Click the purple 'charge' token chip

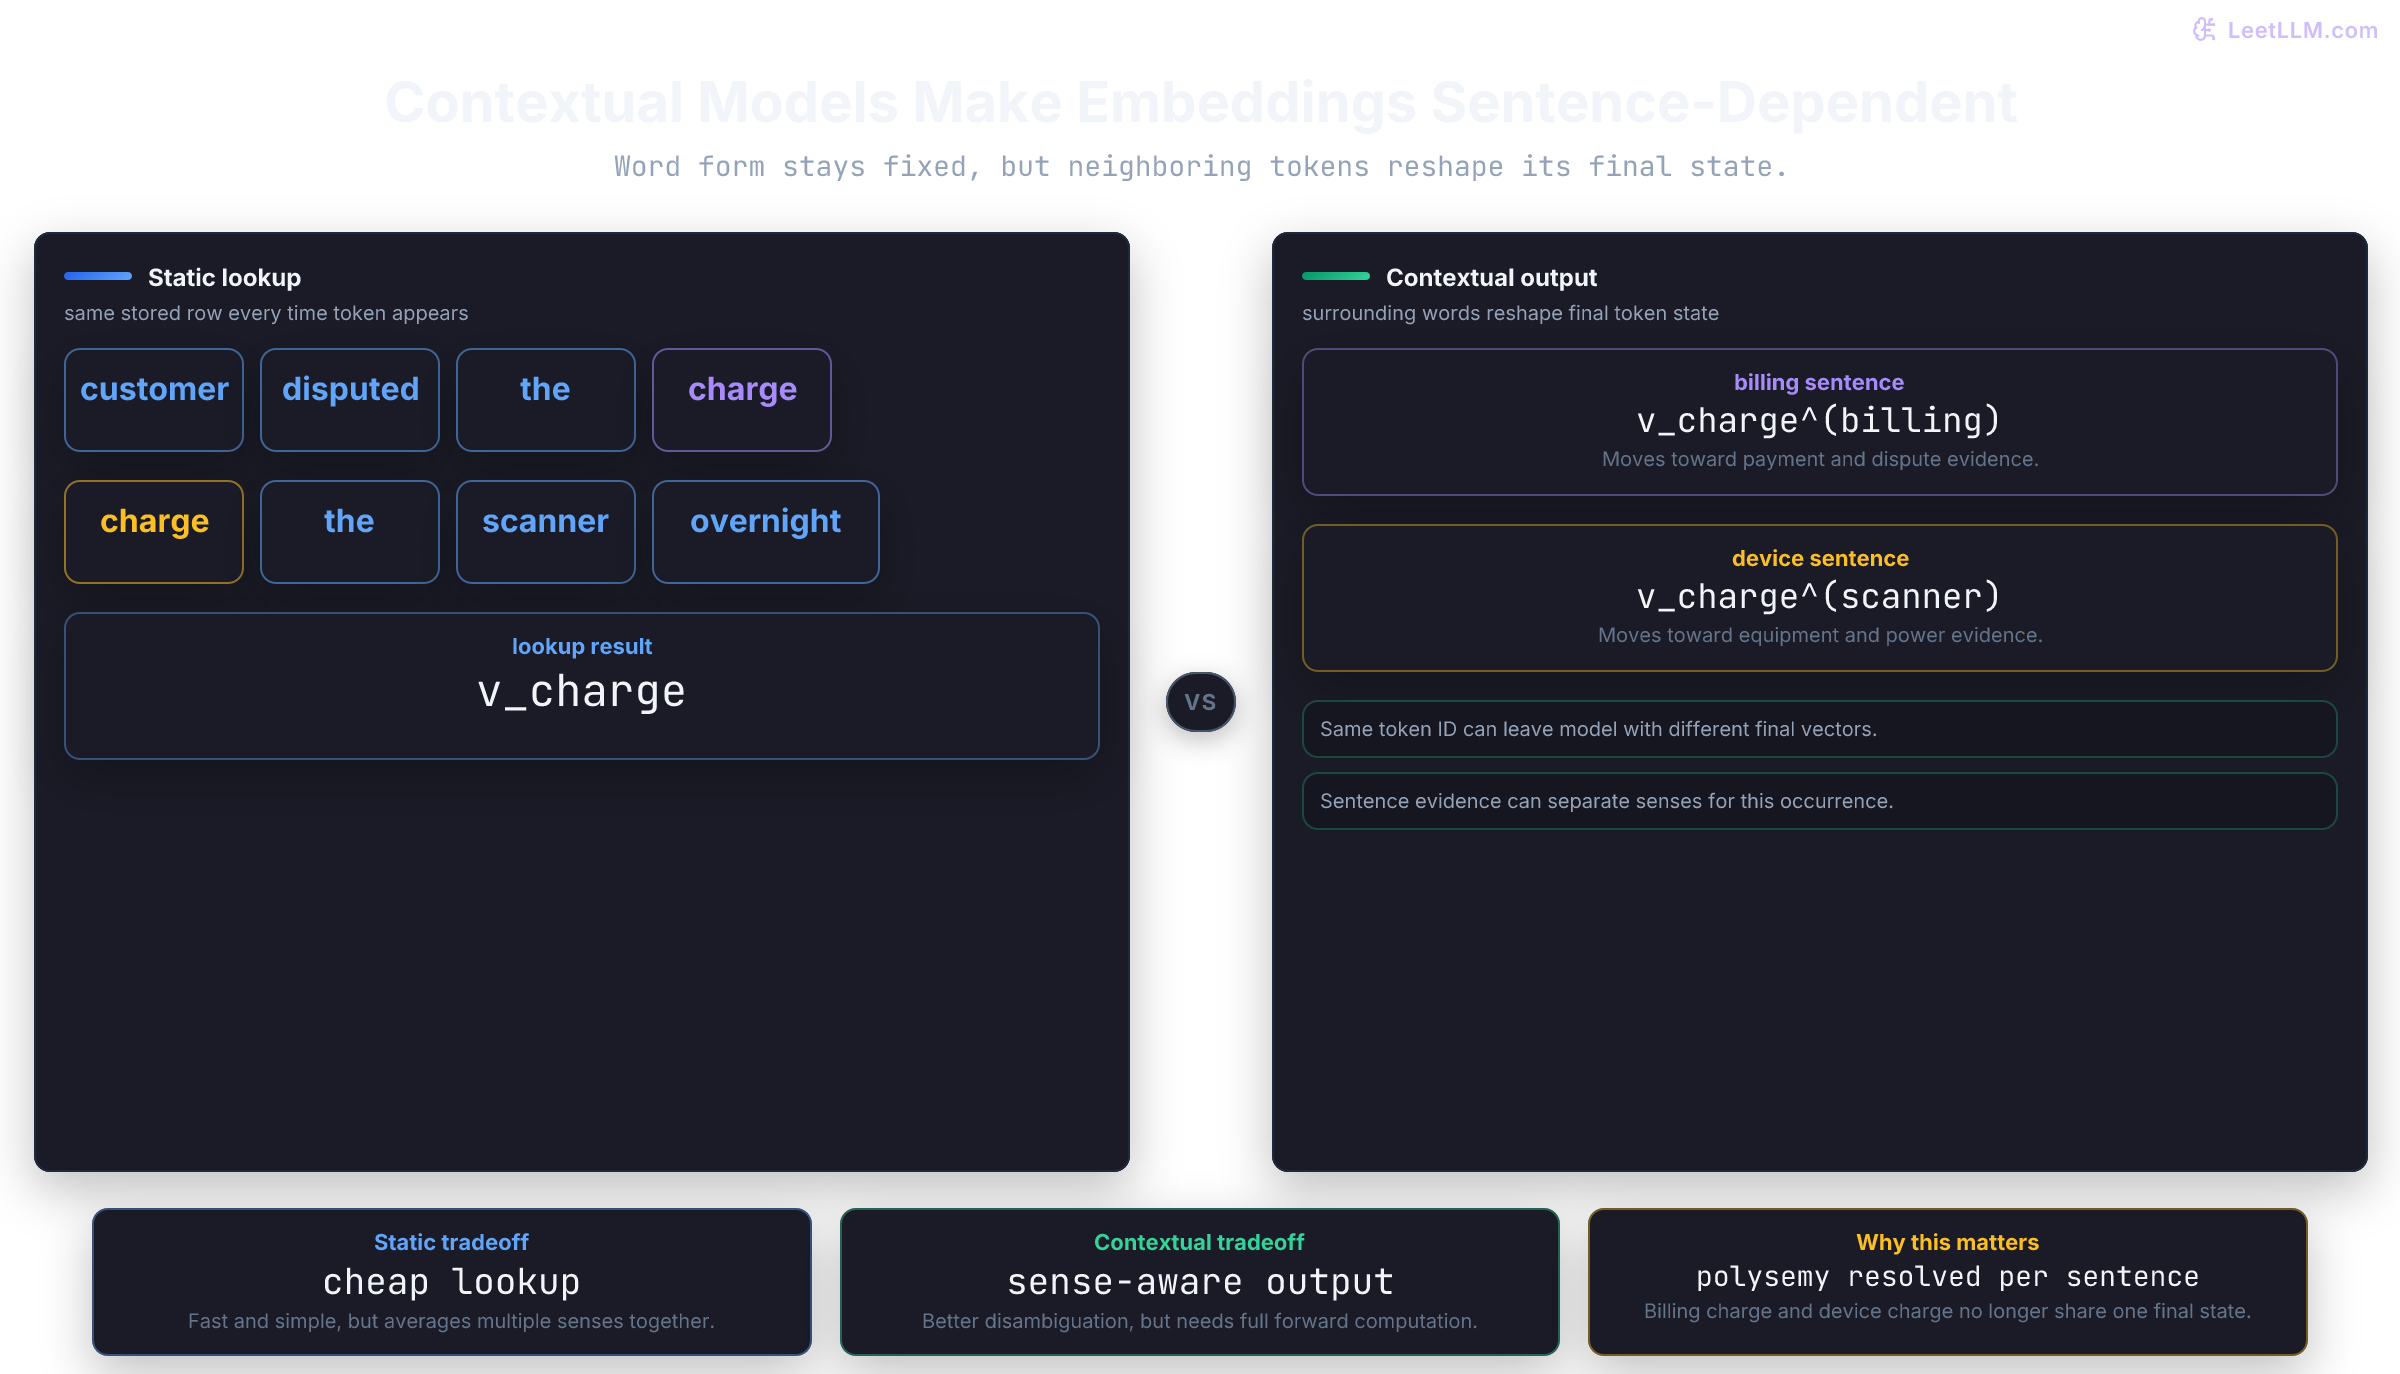pyautogui.click(x=742, y=399)
